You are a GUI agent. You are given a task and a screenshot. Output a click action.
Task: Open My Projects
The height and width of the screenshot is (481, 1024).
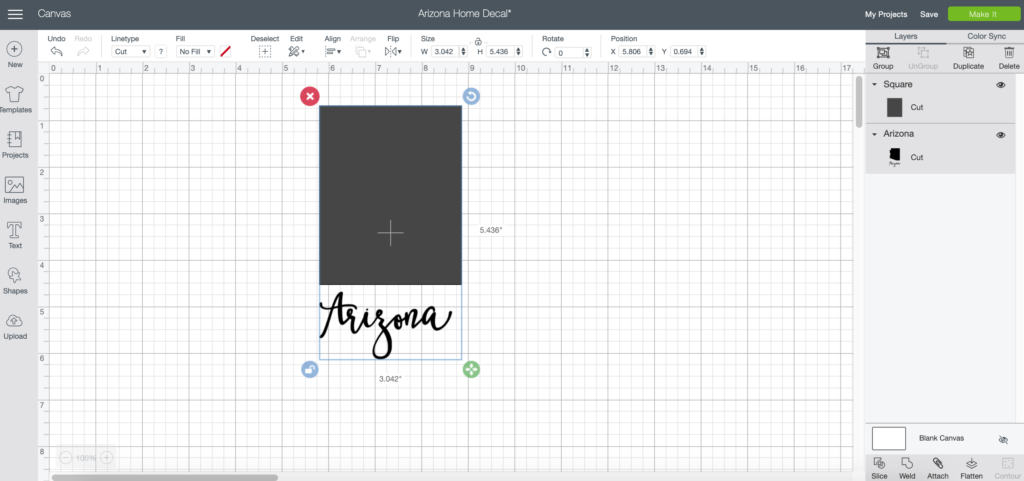pyautogui.click(x=886, y=14)
